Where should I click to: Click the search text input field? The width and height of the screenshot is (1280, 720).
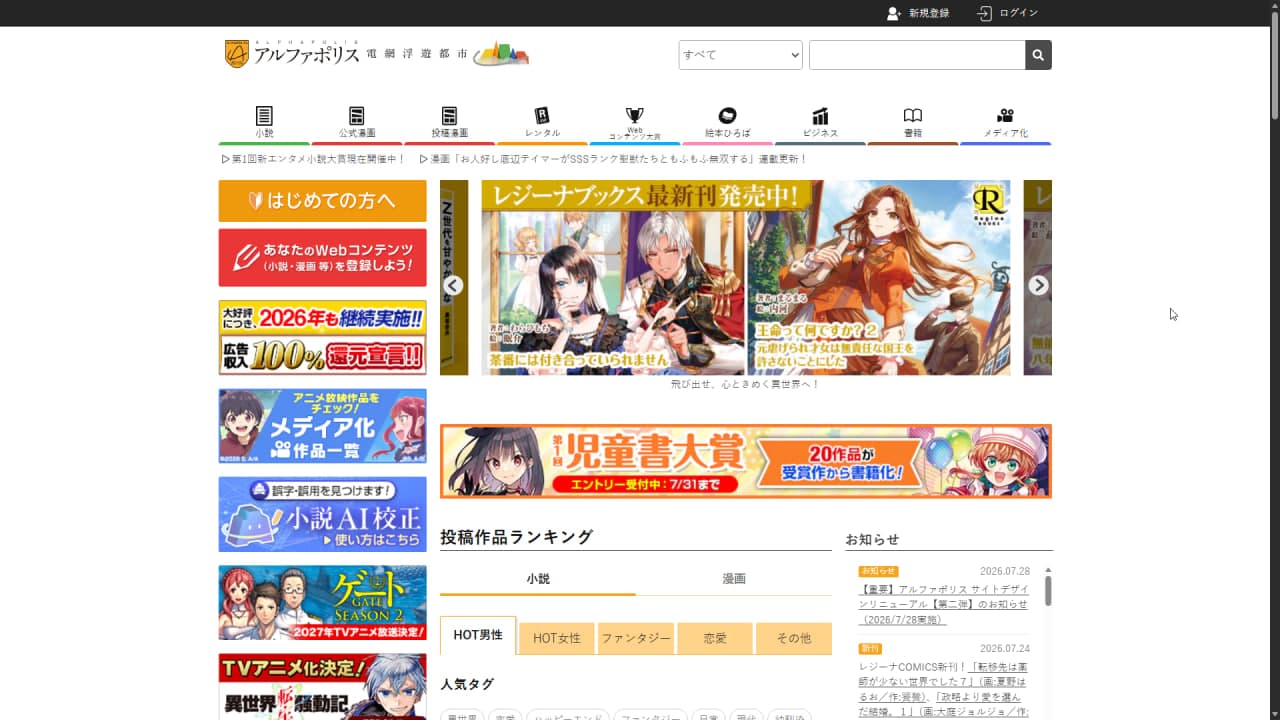[x=917, y=55]
